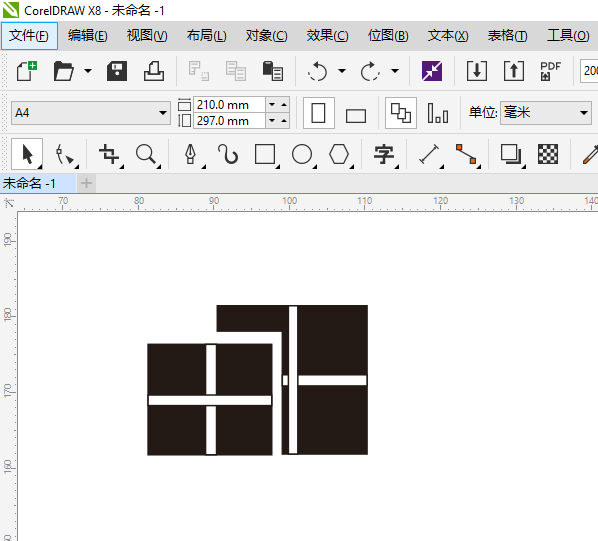Click the Publish to PDF icon

point(550,71)
